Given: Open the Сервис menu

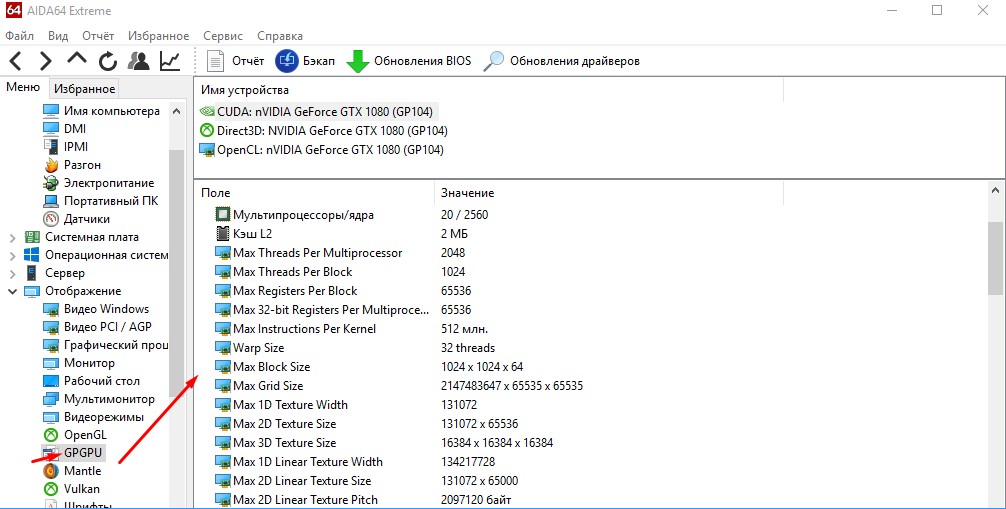Looking at the screenshot, I should coord(222,36).
